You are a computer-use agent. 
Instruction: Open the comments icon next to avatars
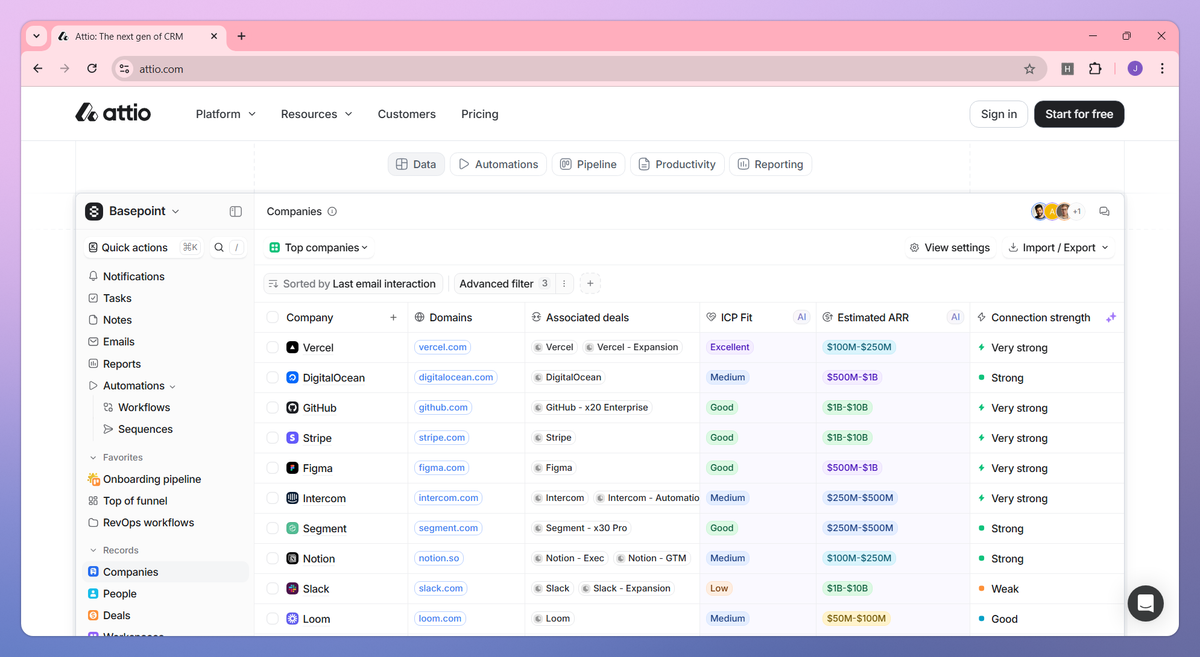click(1104, 212)
